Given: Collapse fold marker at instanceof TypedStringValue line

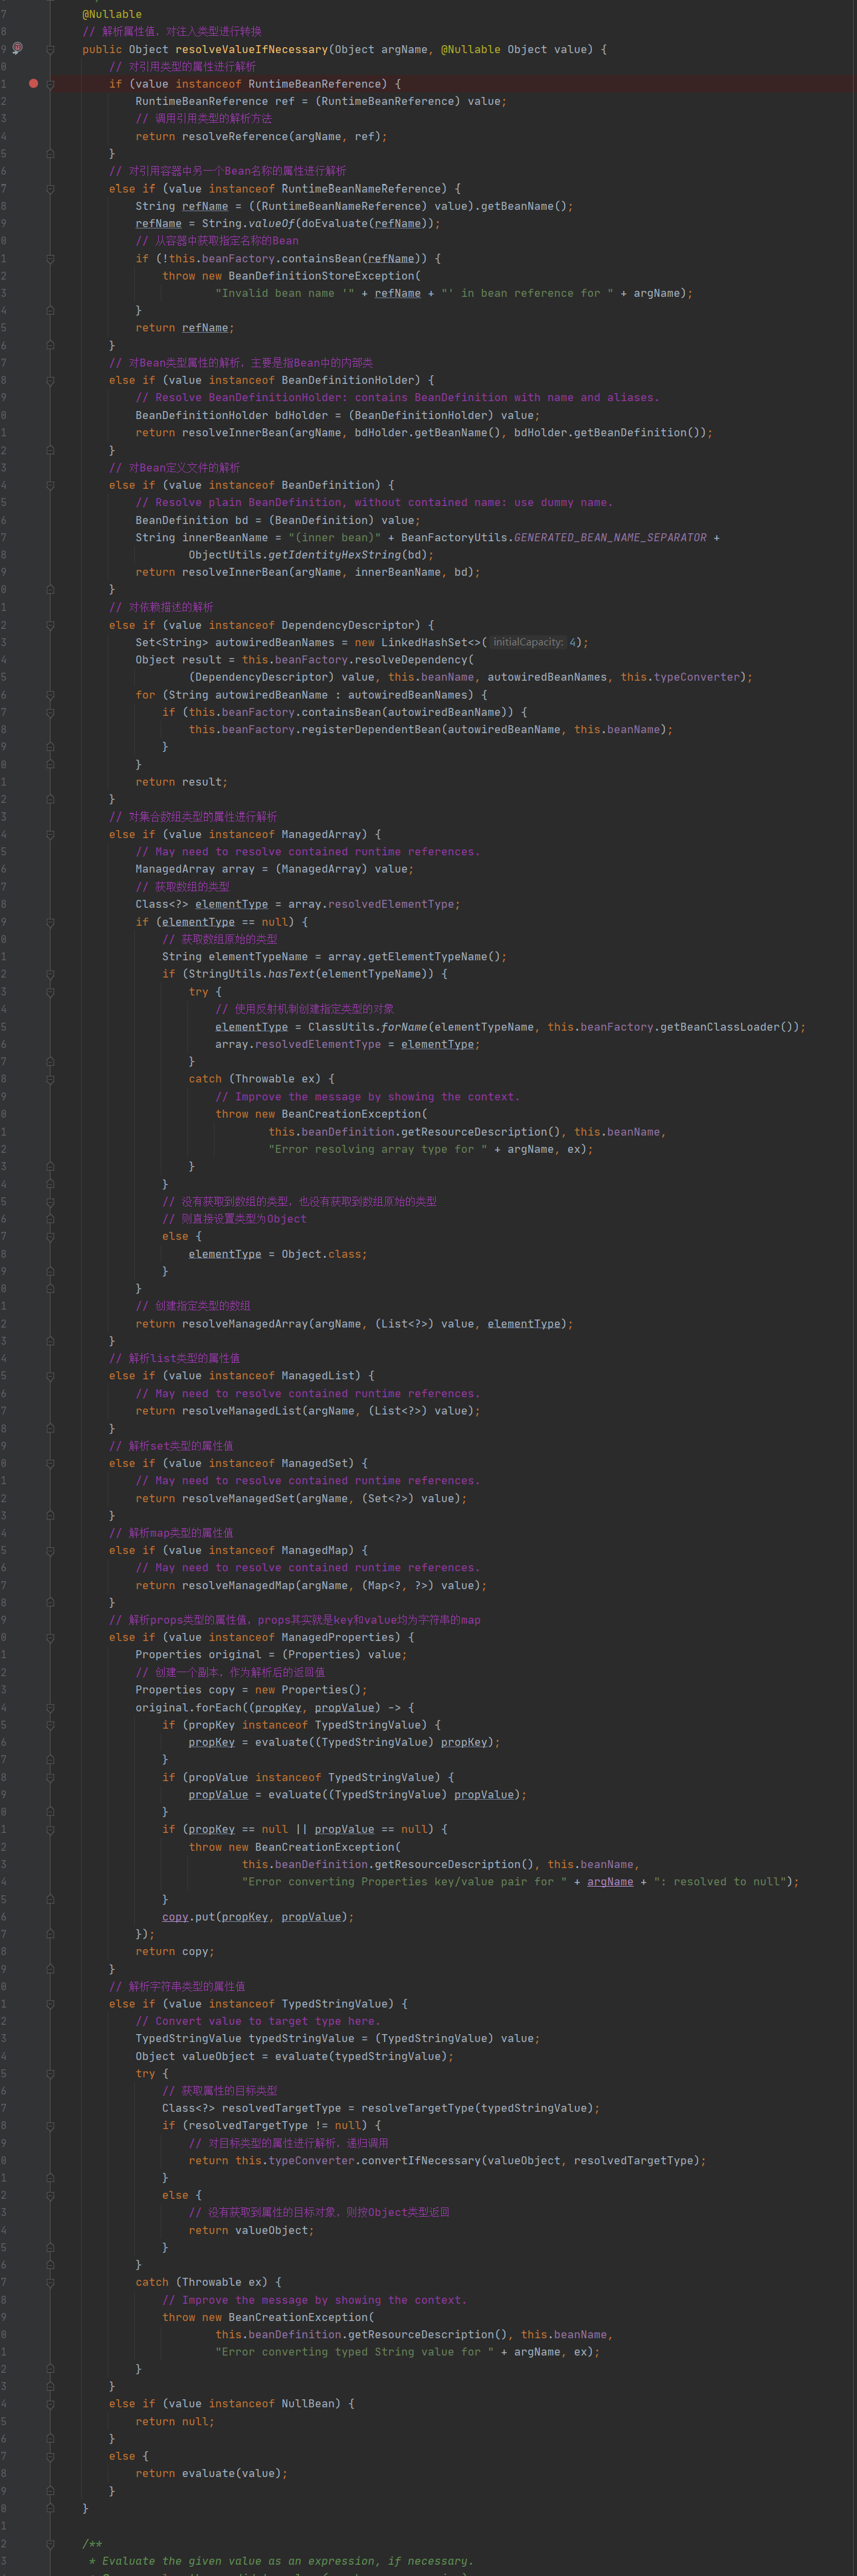Looking at the screenshot, I should click(50, 2003).
